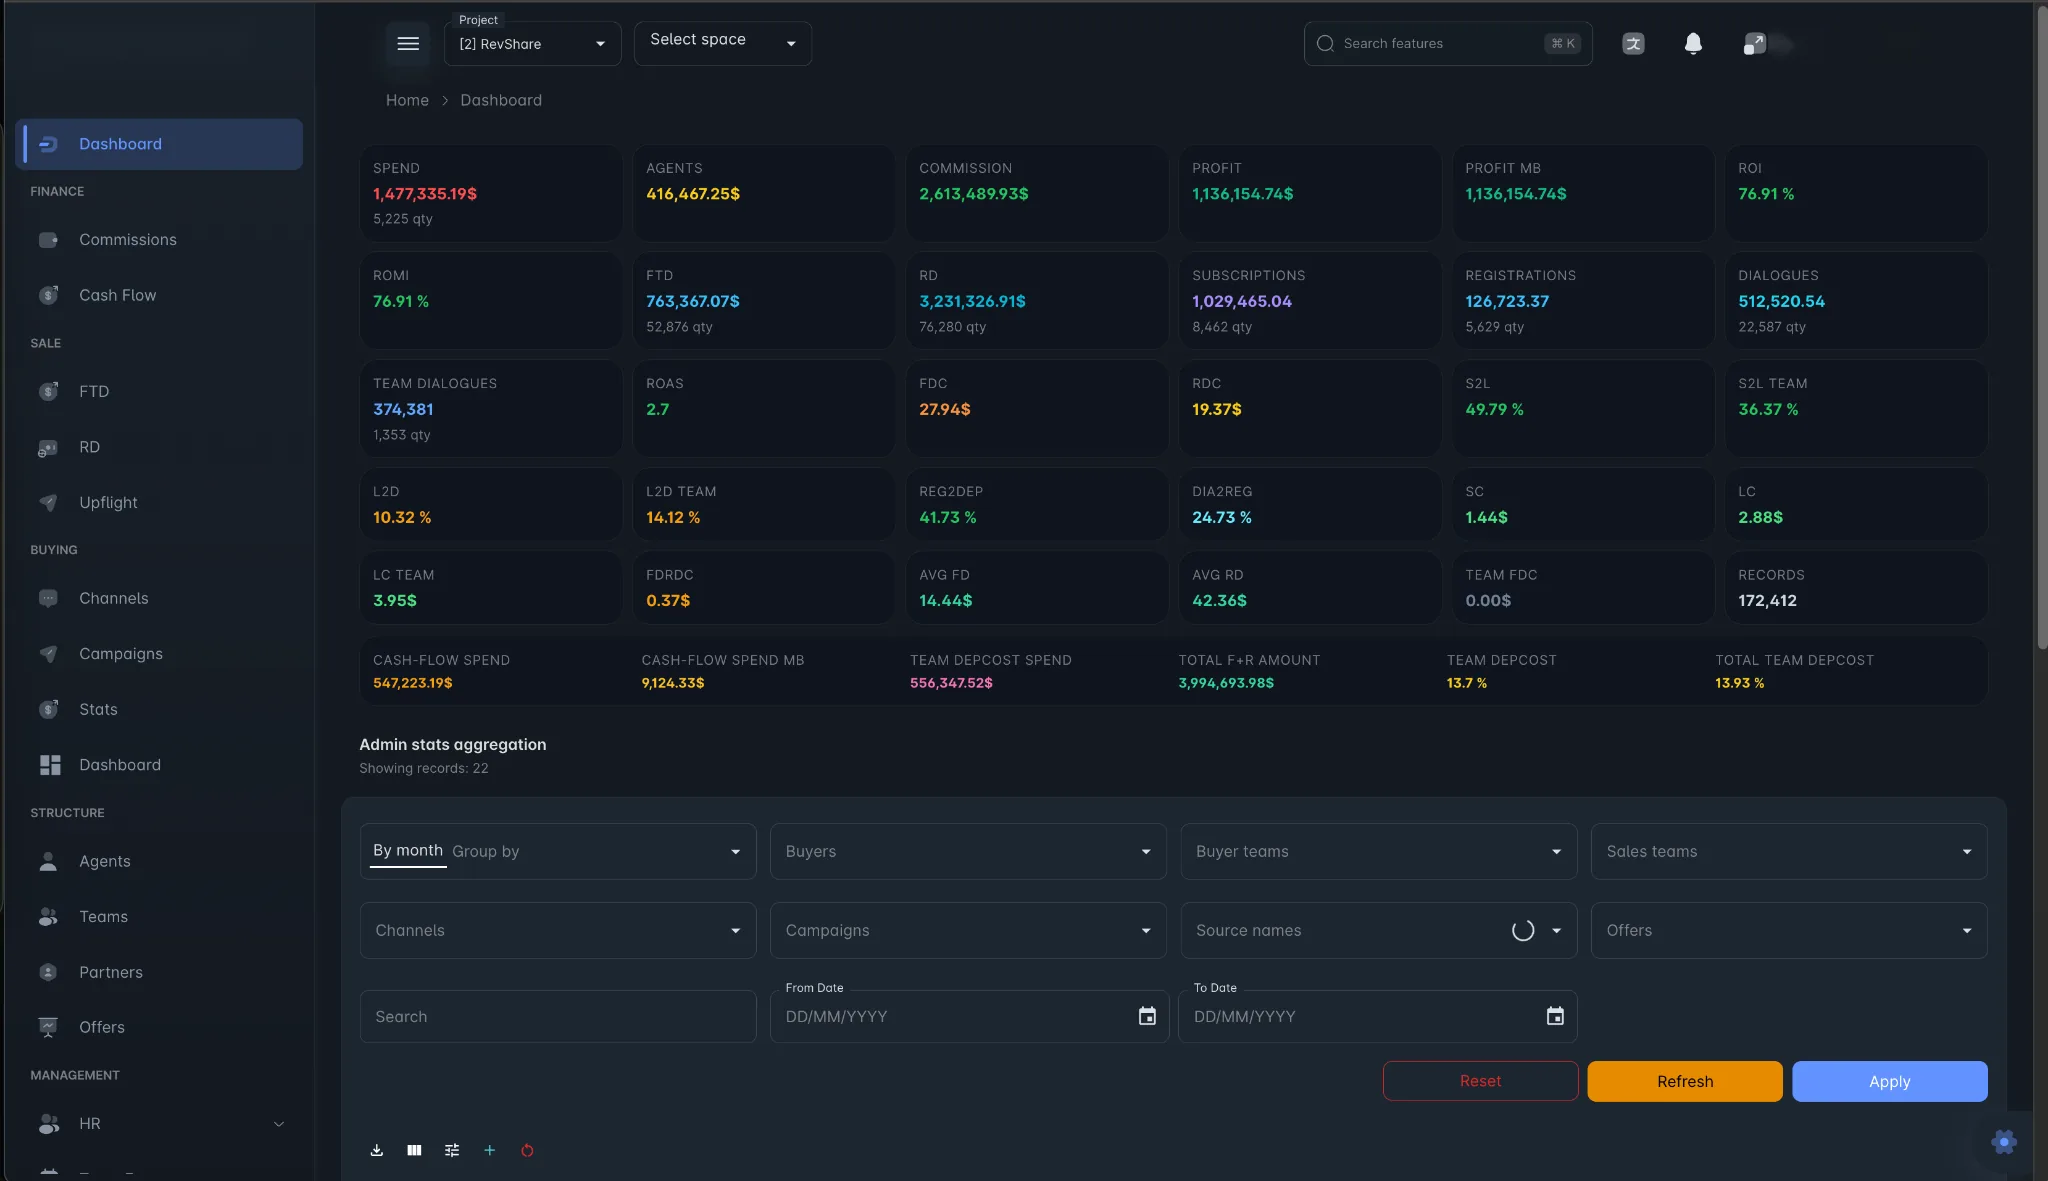The width and height of the screenshot is (2048, 1181).
Task: Open the Campaigns filter dropdown
Action: [968, 930]
